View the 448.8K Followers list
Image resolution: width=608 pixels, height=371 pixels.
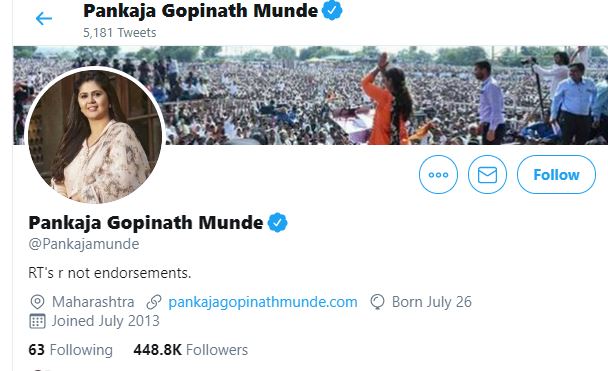(x=190, y=350)
